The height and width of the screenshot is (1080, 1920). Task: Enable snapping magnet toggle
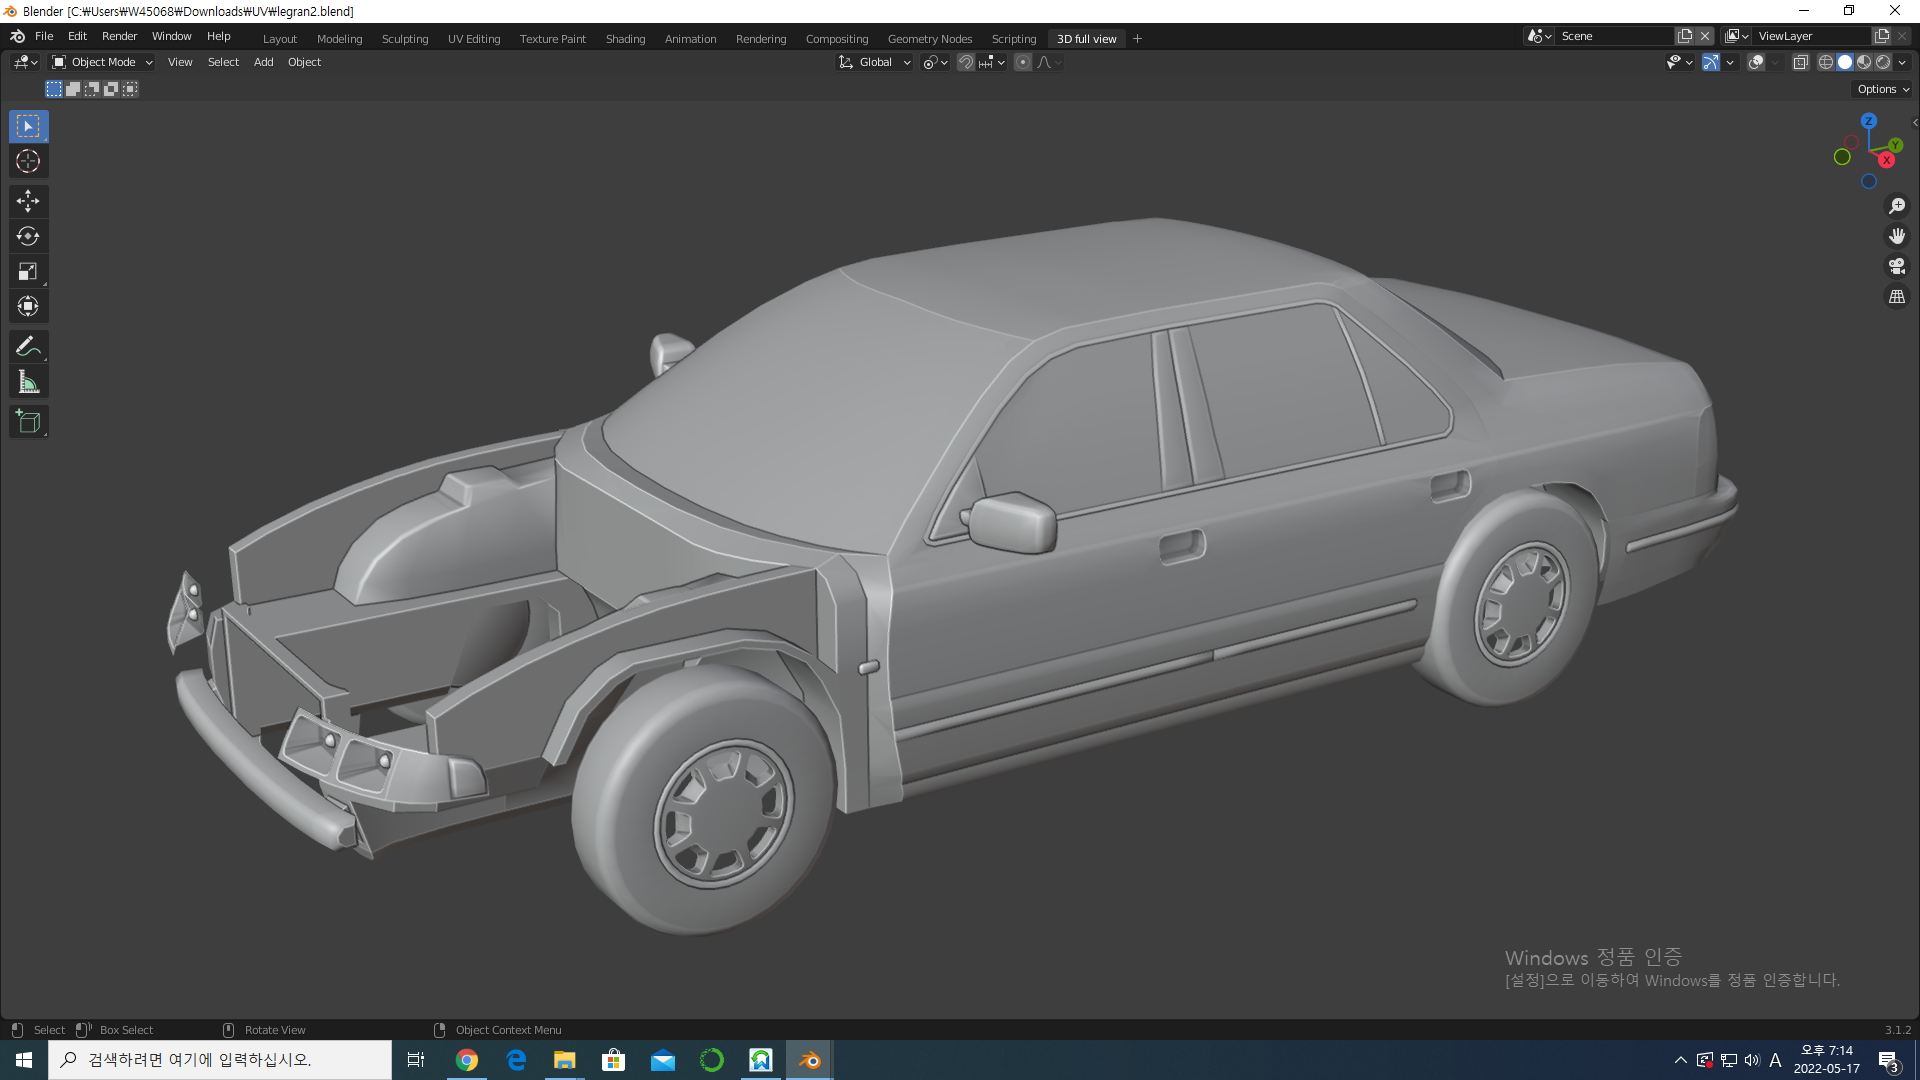tap(965, 62)
